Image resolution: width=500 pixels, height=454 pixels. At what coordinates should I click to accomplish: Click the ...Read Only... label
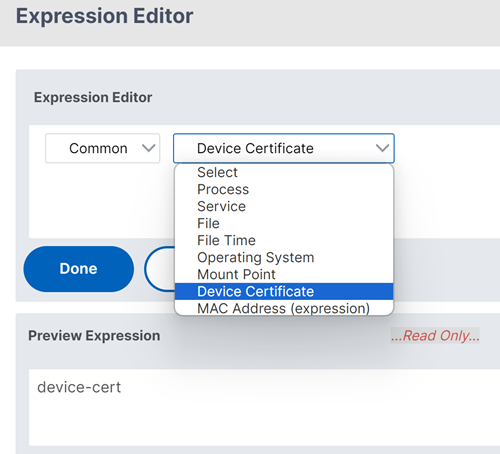(x=435, y=335)
